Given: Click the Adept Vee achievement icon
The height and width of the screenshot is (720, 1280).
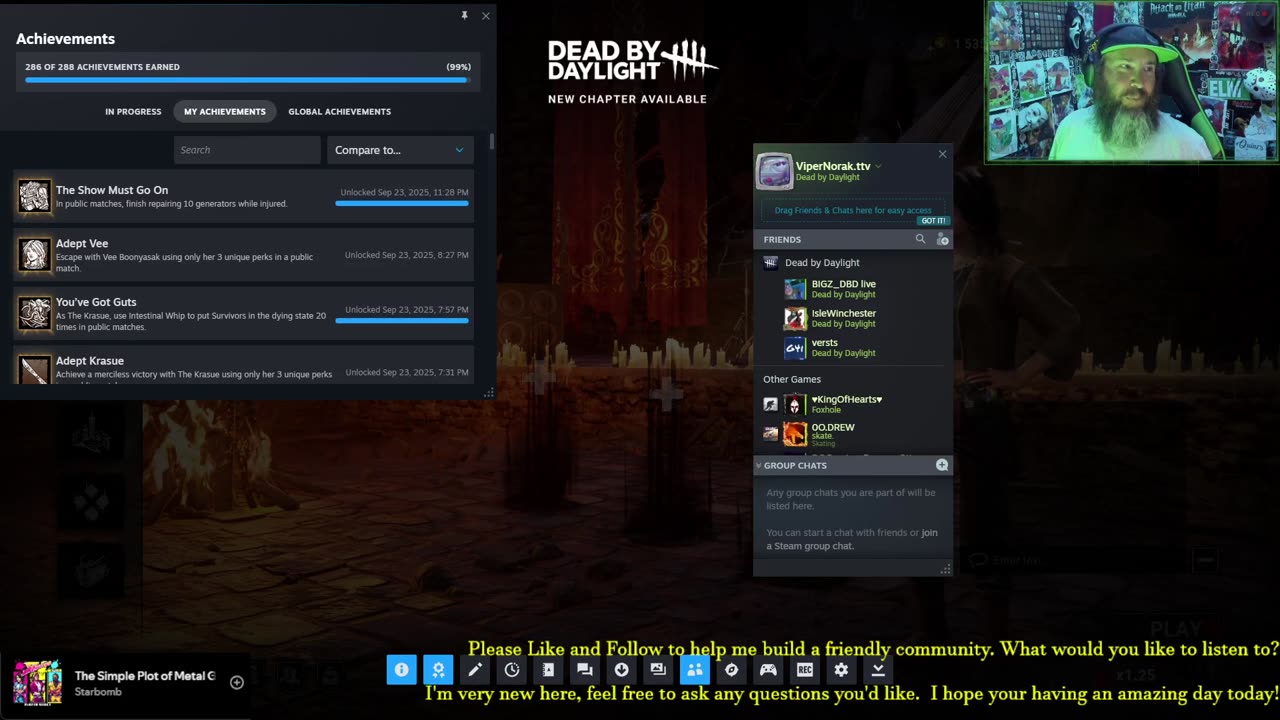Looking at the screenshot, I should pos(34,255).
